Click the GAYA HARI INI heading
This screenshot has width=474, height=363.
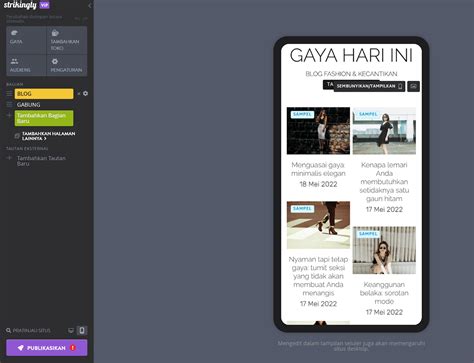pyautogui.click(x=351, y=55)
